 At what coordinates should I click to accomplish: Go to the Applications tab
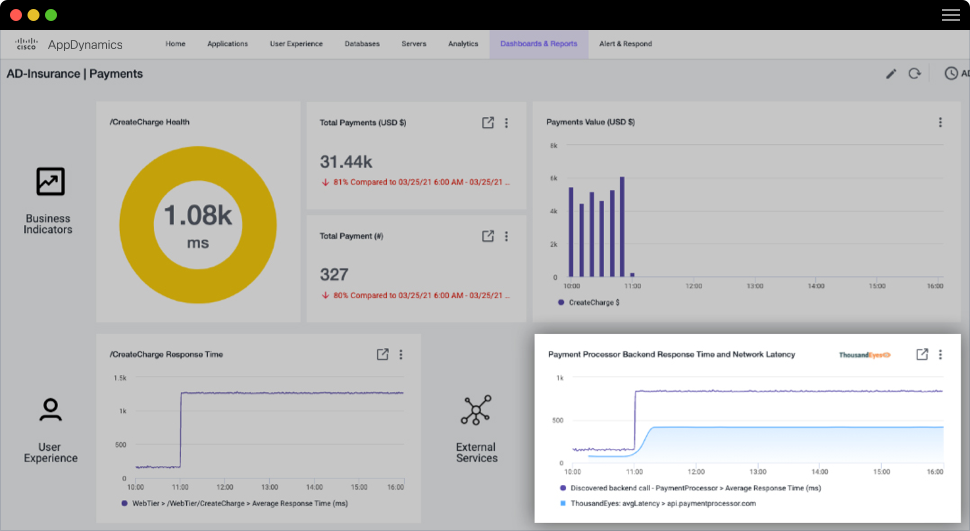pos(227,44)
